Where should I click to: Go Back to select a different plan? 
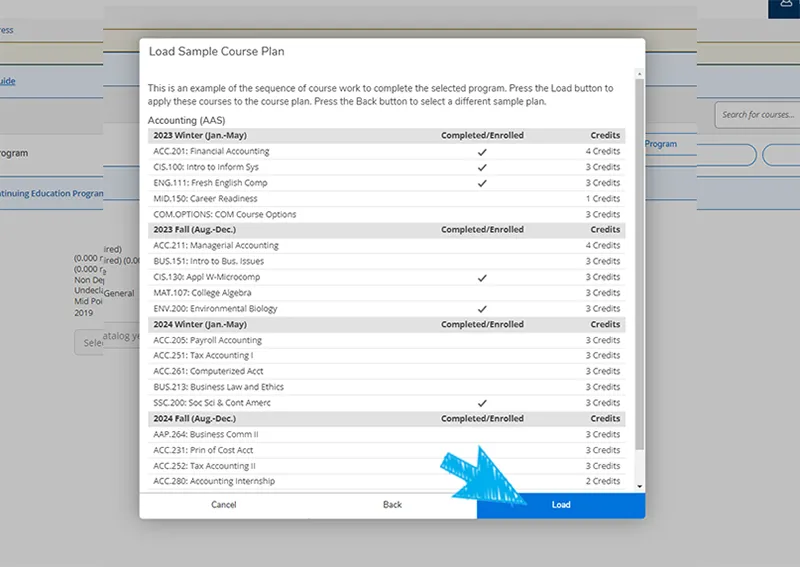(x=392, y=505)
